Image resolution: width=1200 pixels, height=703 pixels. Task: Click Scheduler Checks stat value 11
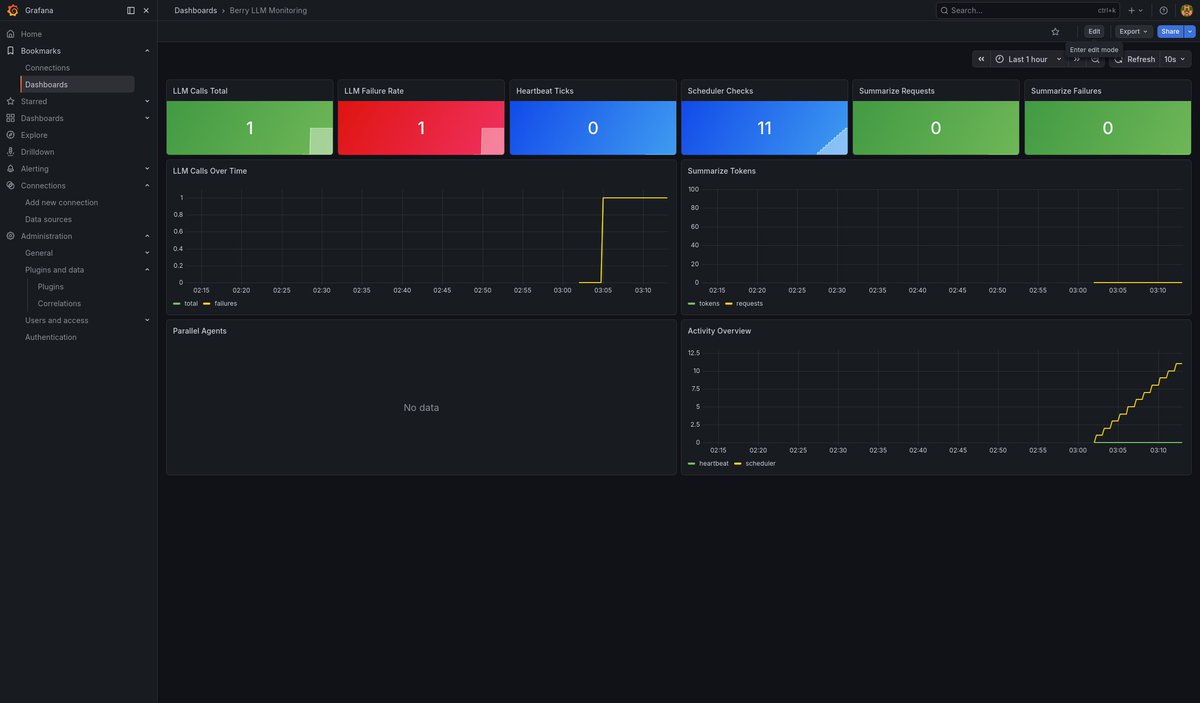(x=764, y=128)
